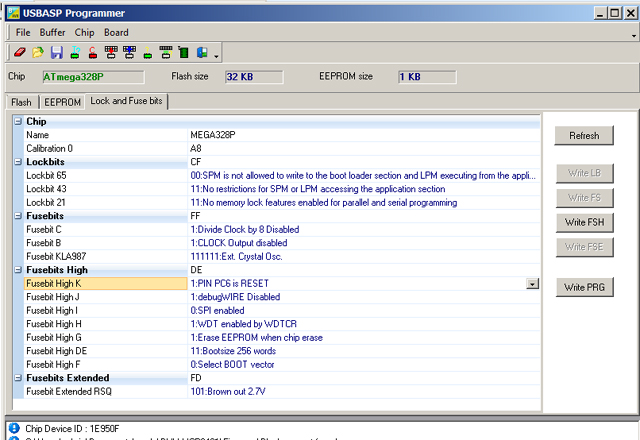Open the Fusebit High K dropdown arrow

tap(532, 284)
